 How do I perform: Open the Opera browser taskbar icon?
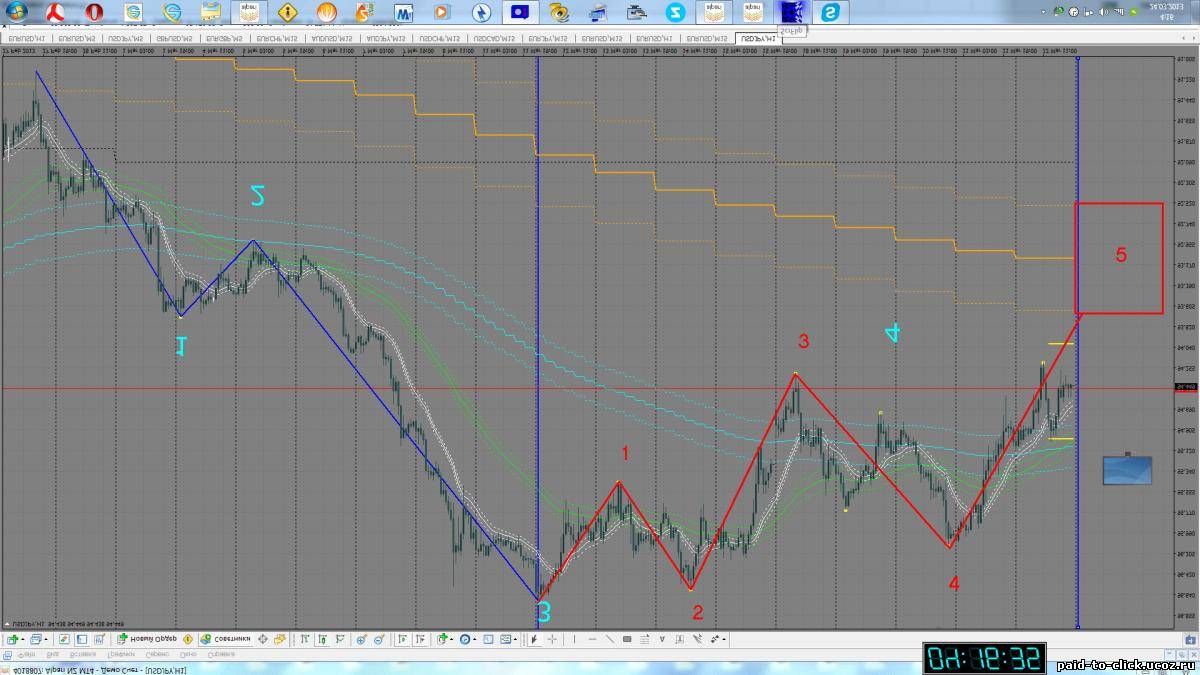[x=94, y=13]
